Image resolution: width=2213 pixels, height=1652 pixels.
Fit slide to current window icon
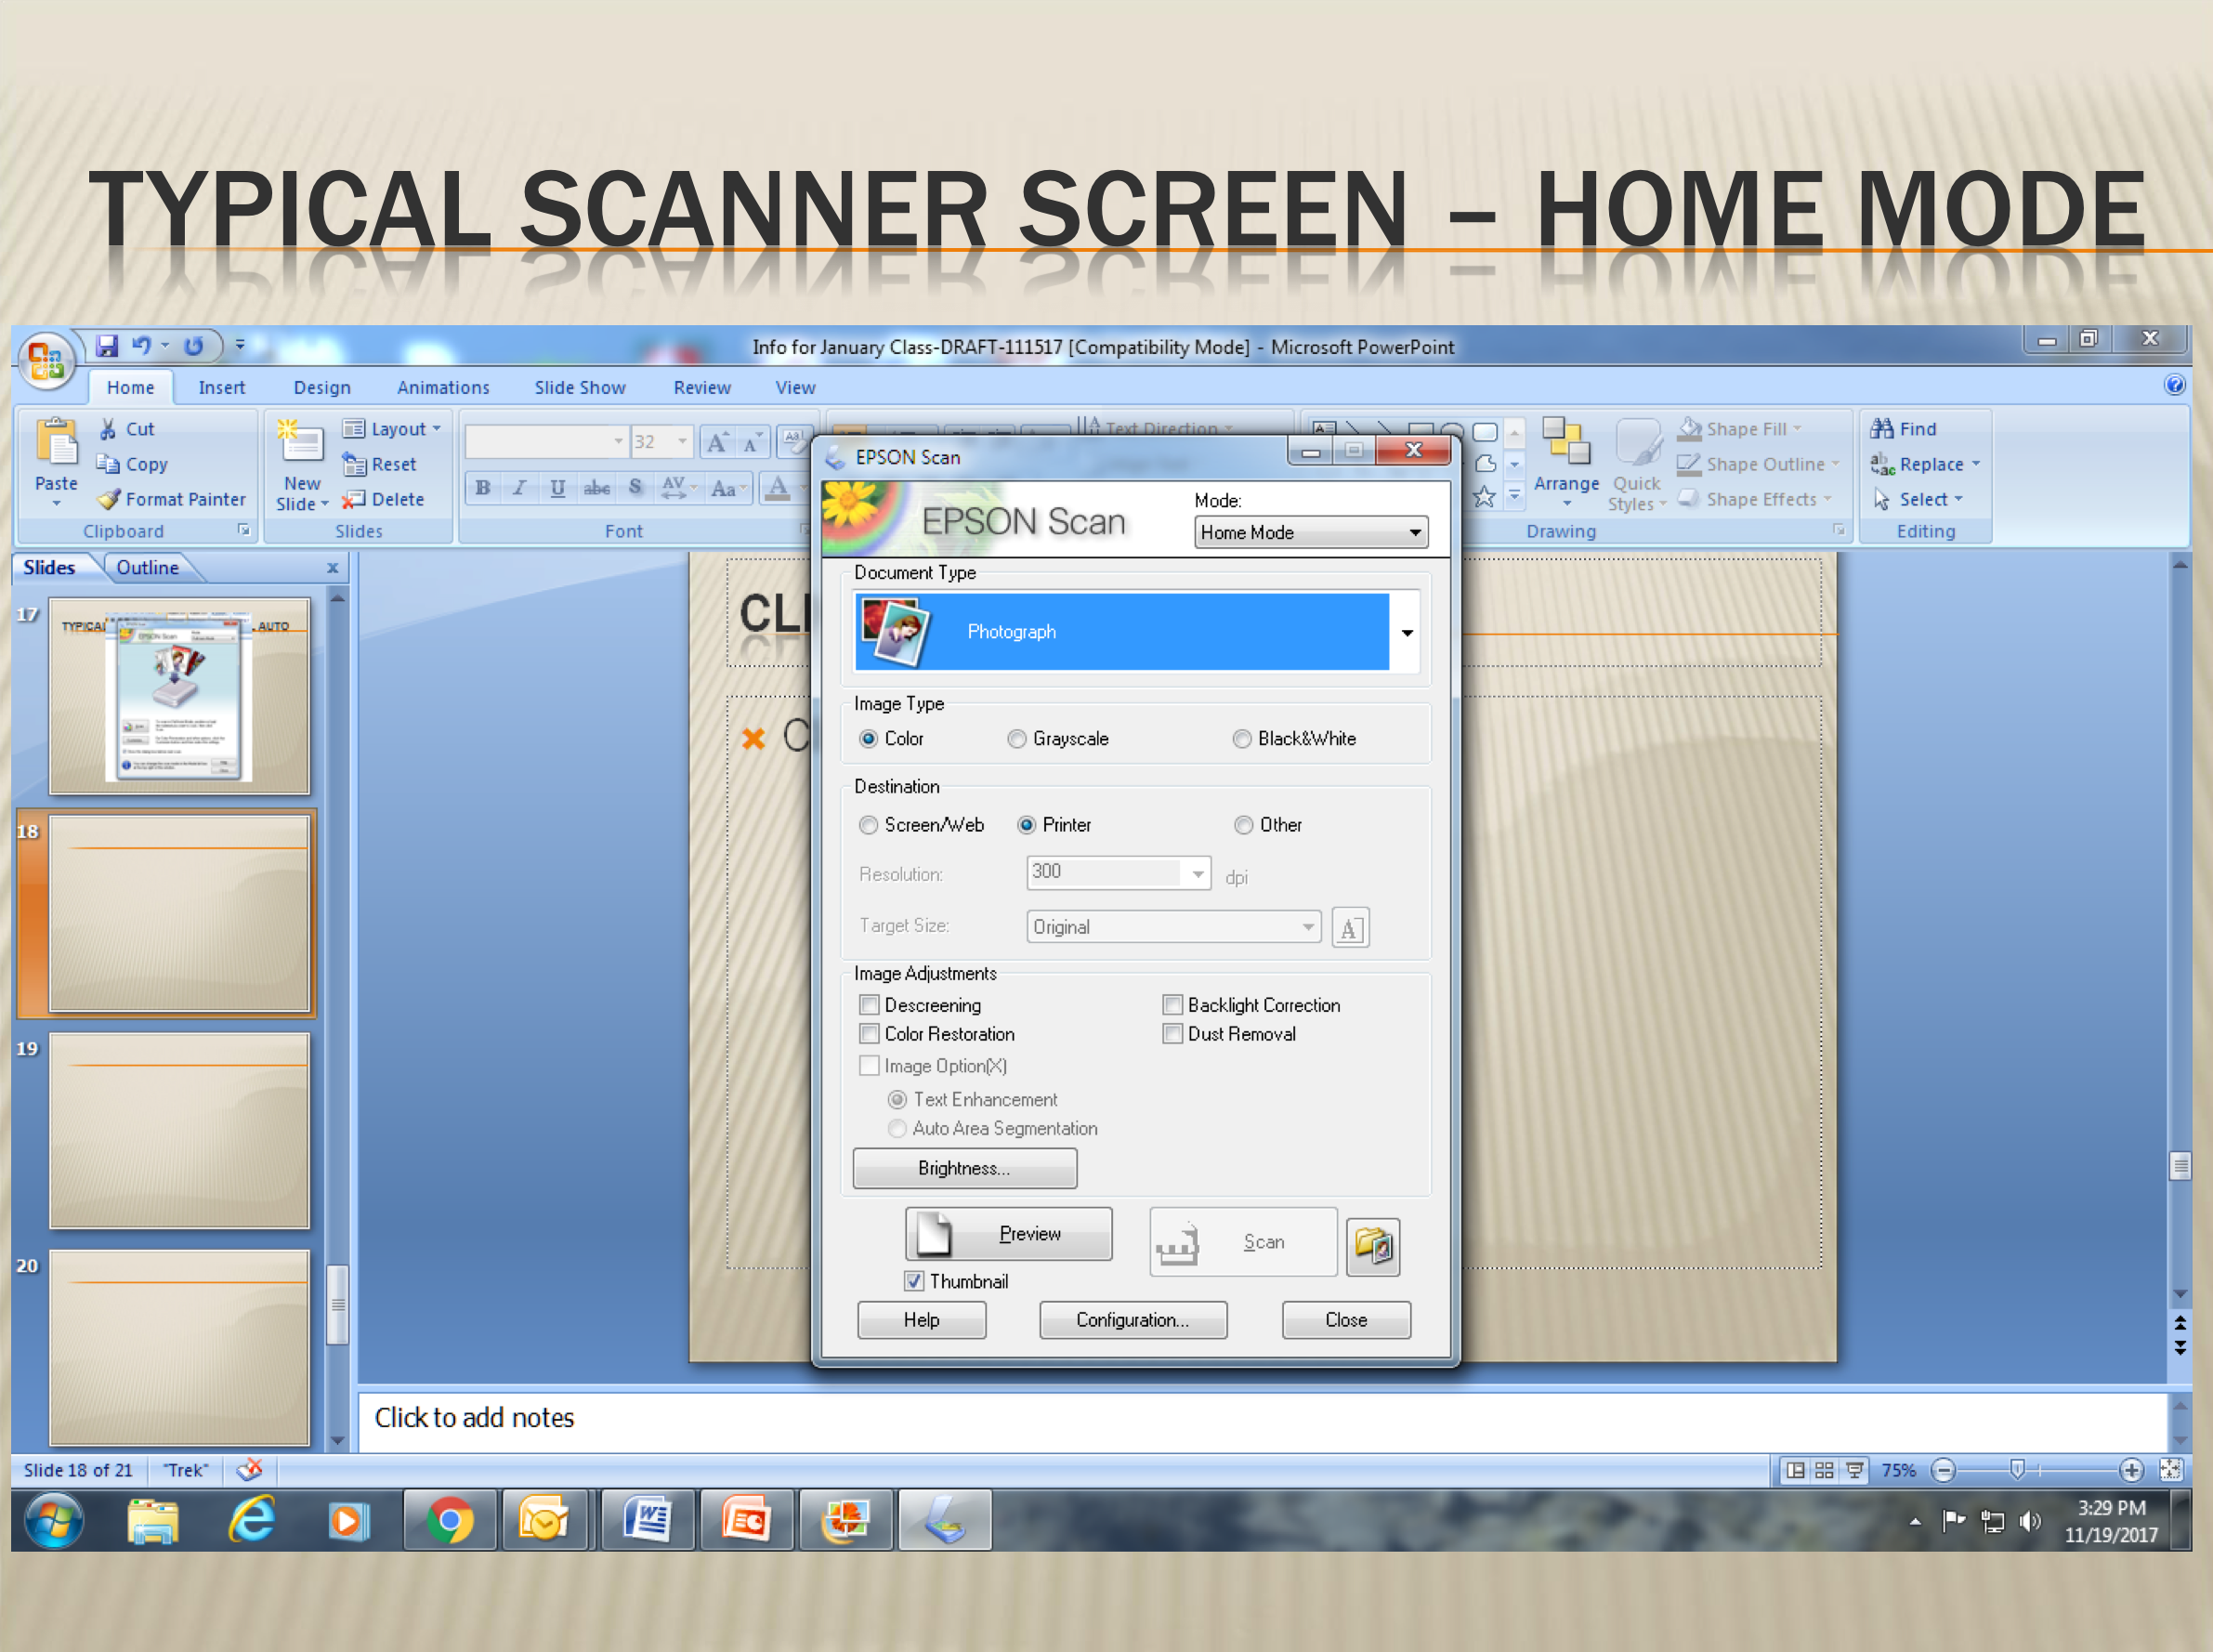(x=2171, y=1470)
